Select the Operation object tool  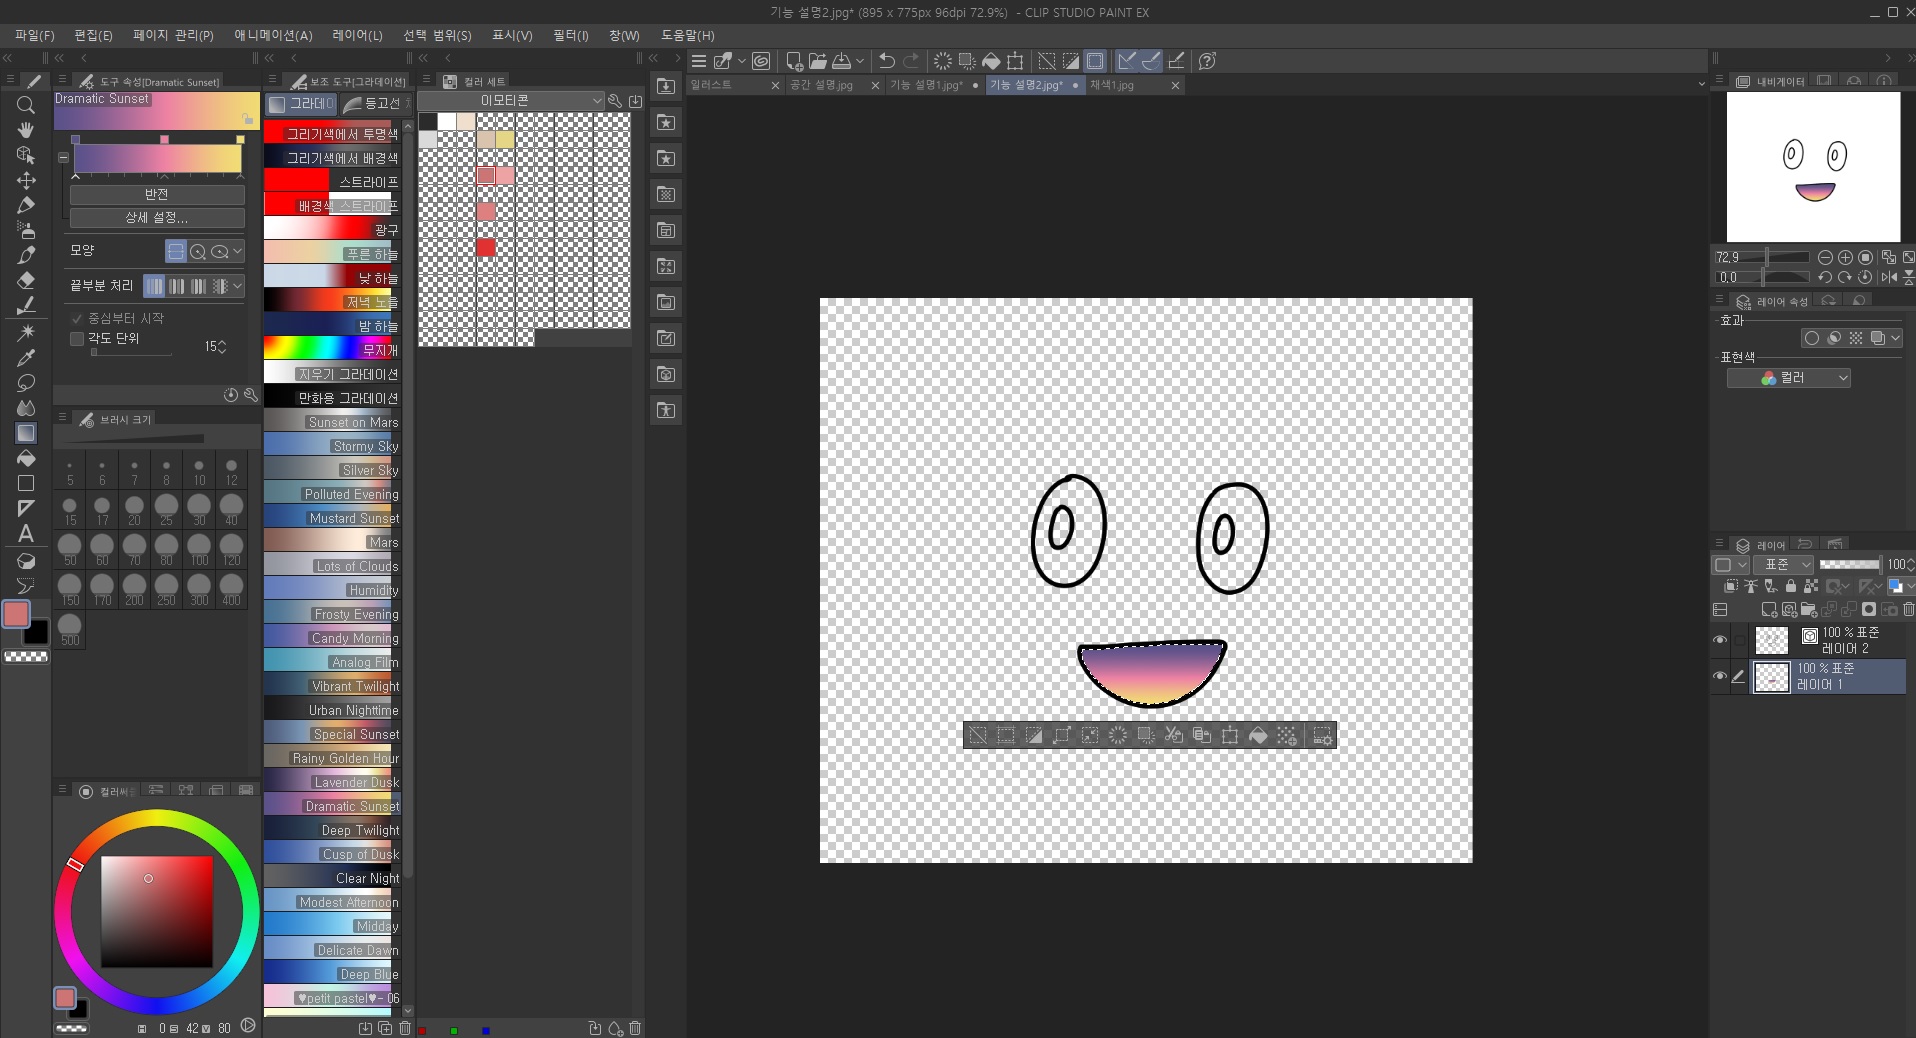point(26,155)
